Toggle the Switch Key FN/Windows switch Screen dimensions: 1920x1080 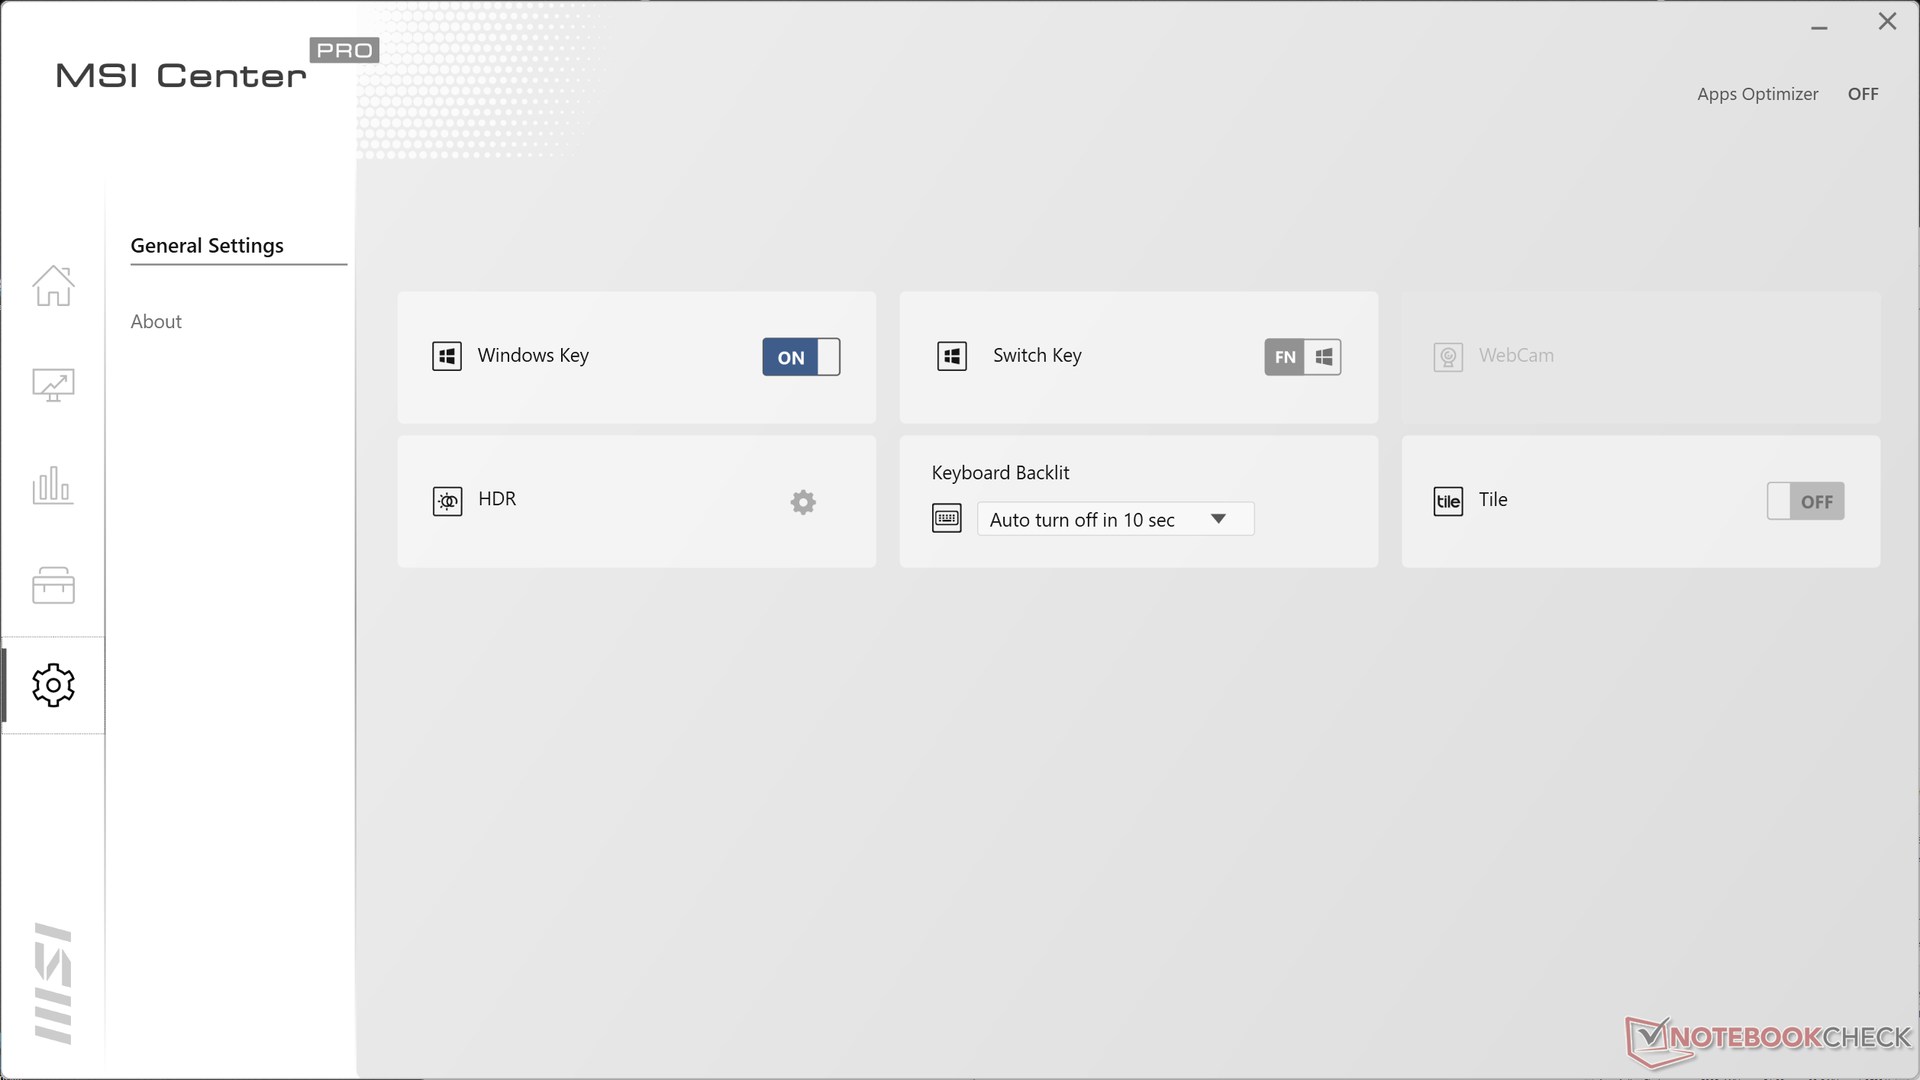pos(1303,357)
